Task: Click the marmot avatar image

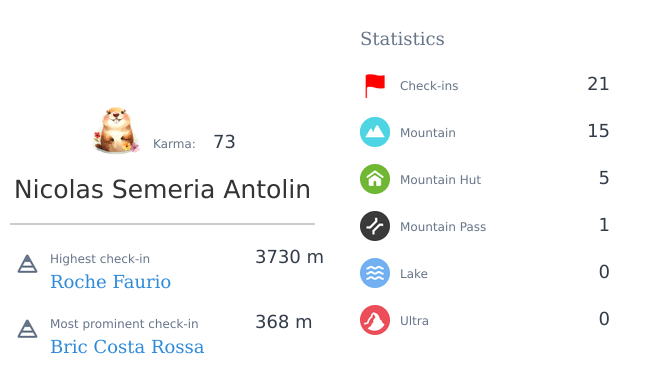Action: (x=116, y=131)
